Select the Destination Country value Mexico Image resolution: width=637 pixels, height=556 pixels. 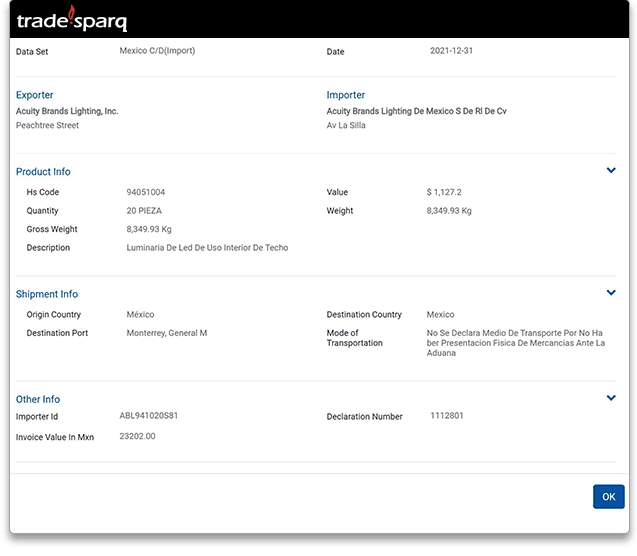click(440, 314)
